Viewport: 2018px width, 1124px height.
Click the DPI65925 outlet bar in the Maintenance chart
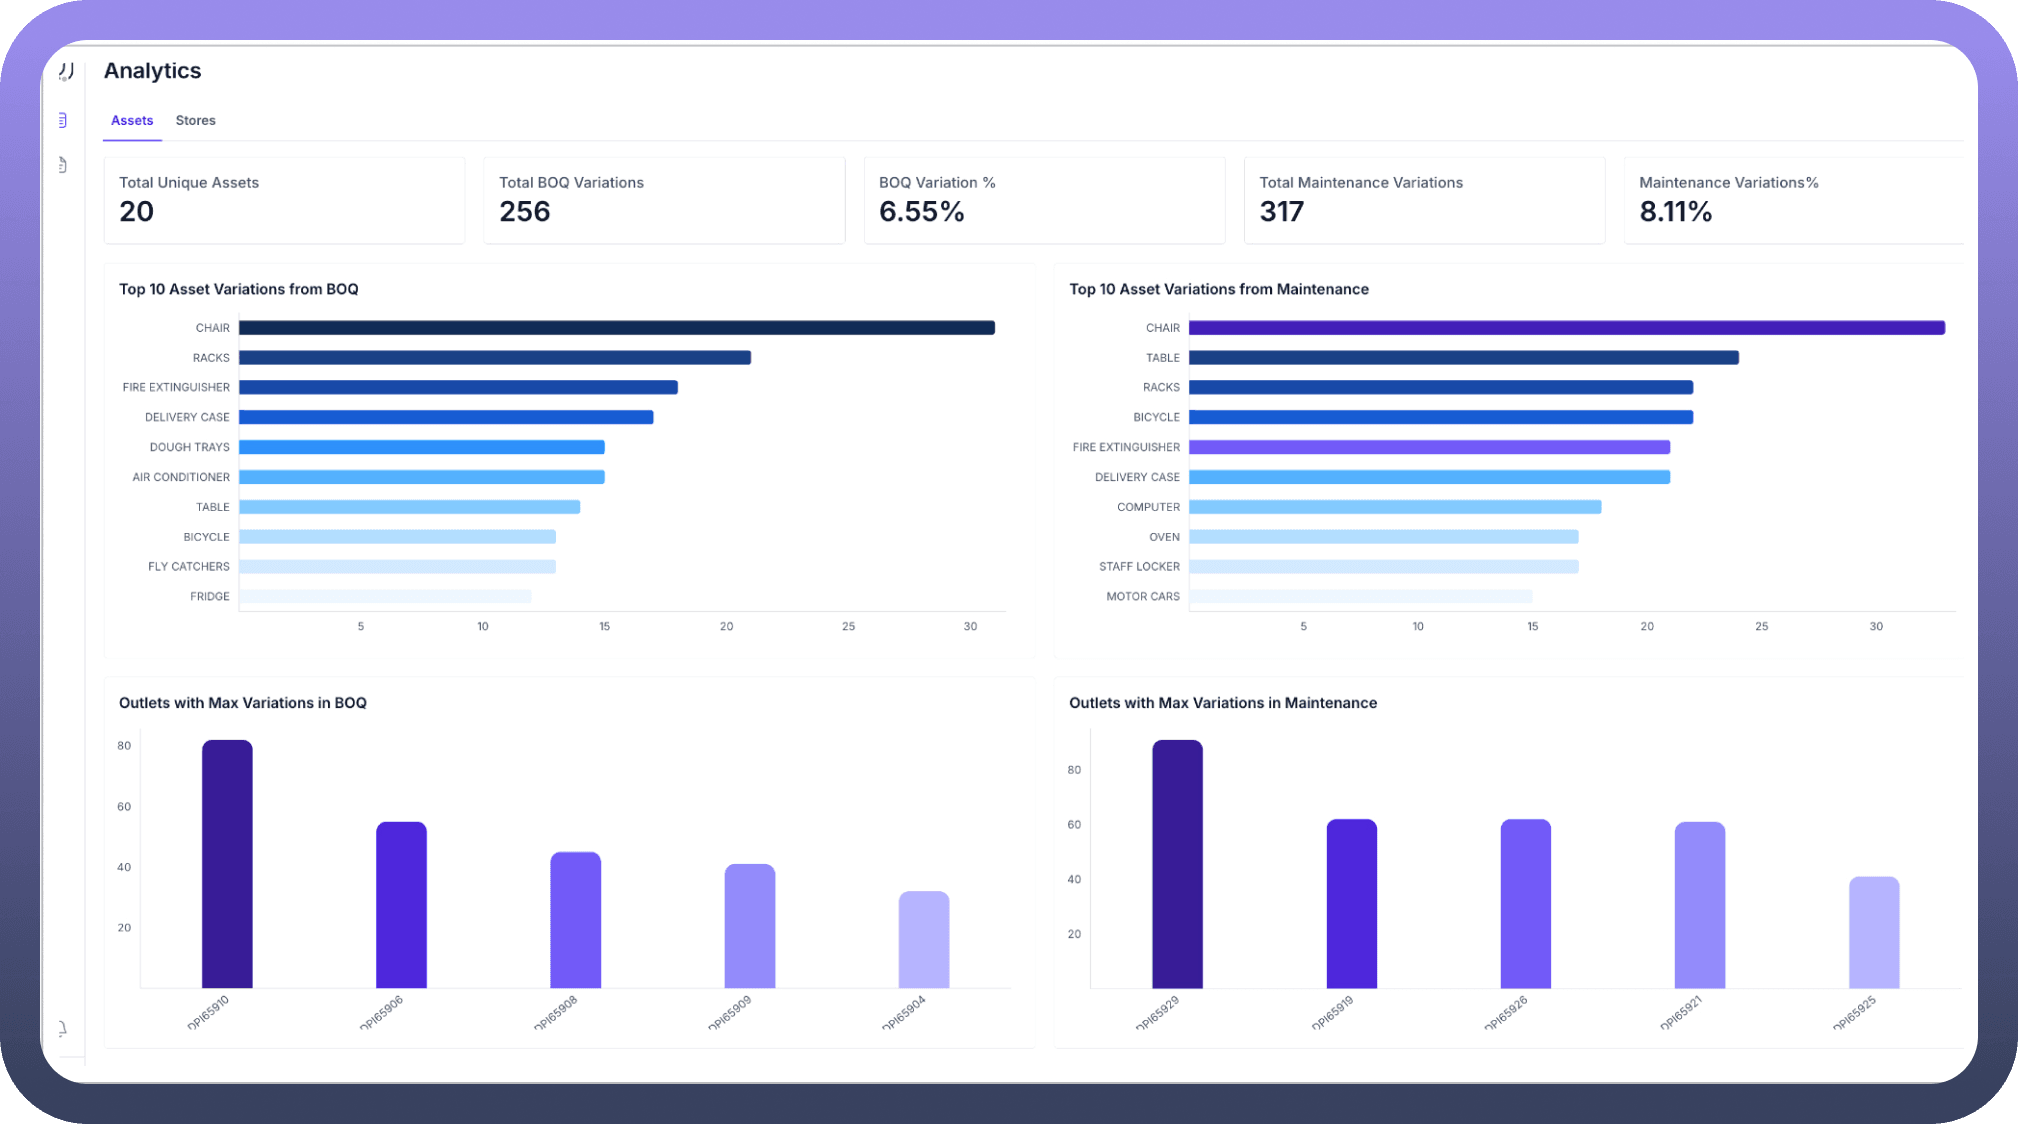point(1873,932)
